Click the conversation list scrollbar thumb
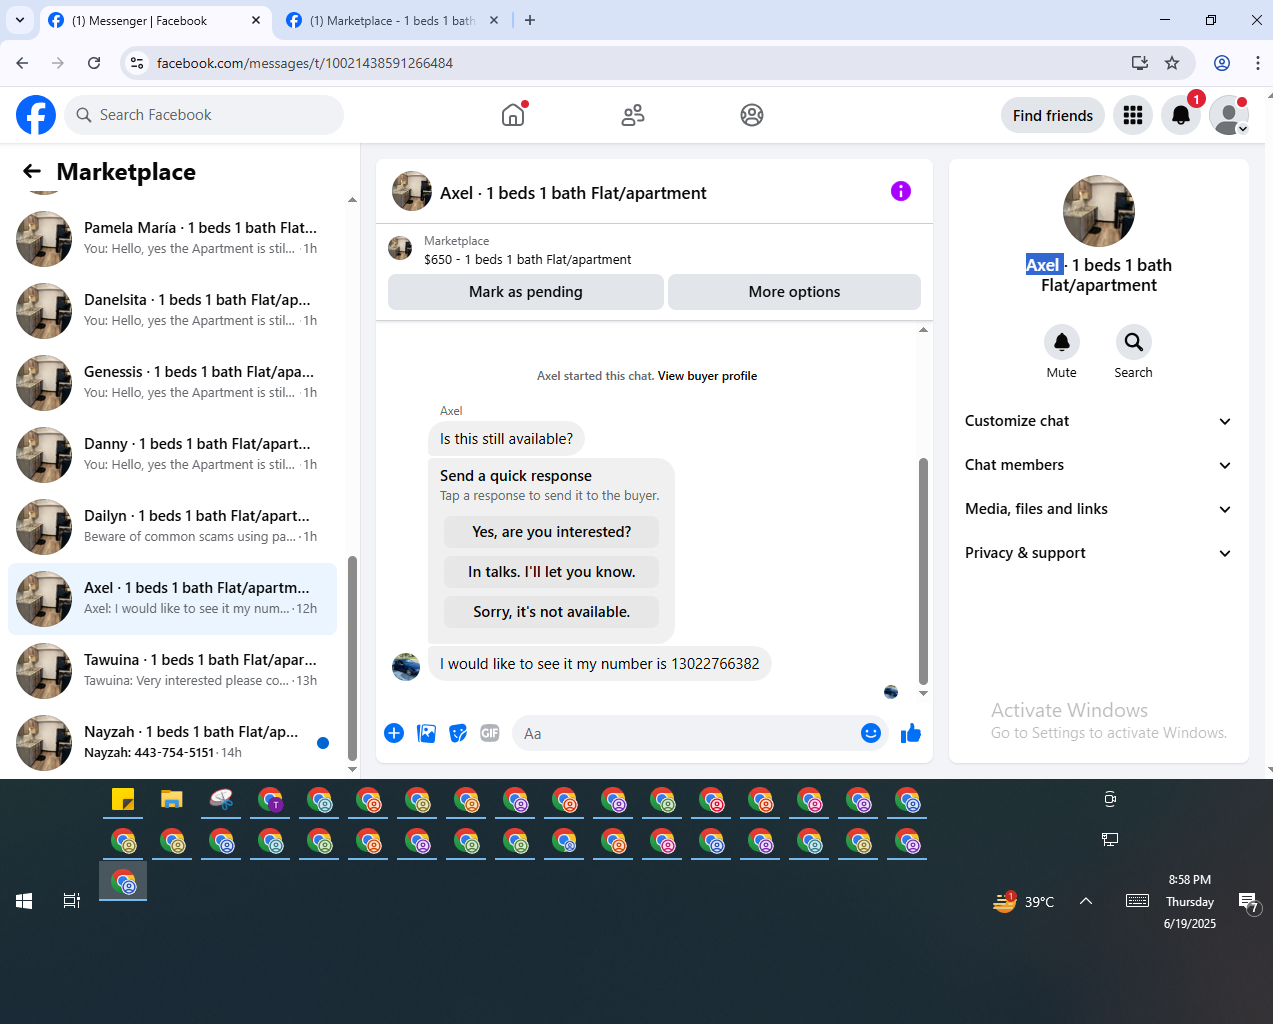1273x1024 pixels. [352, 658]
